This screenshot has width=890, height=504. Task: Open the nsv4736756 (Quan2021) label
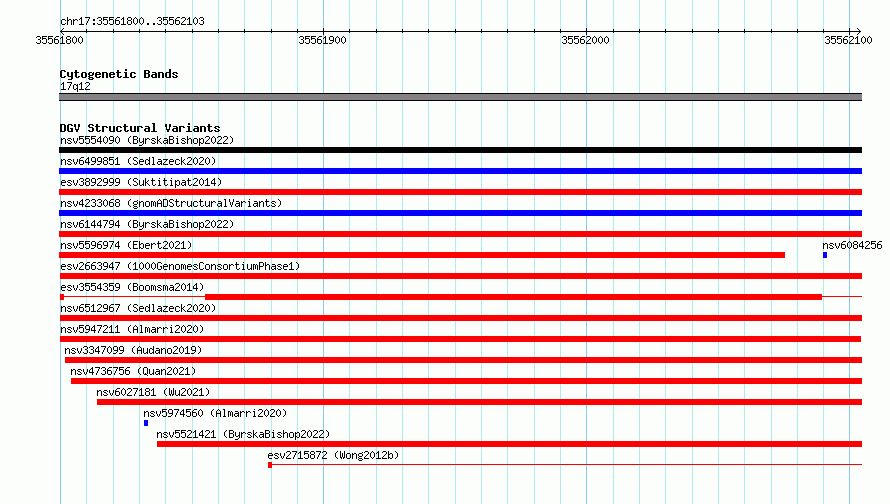coord(133,371)
